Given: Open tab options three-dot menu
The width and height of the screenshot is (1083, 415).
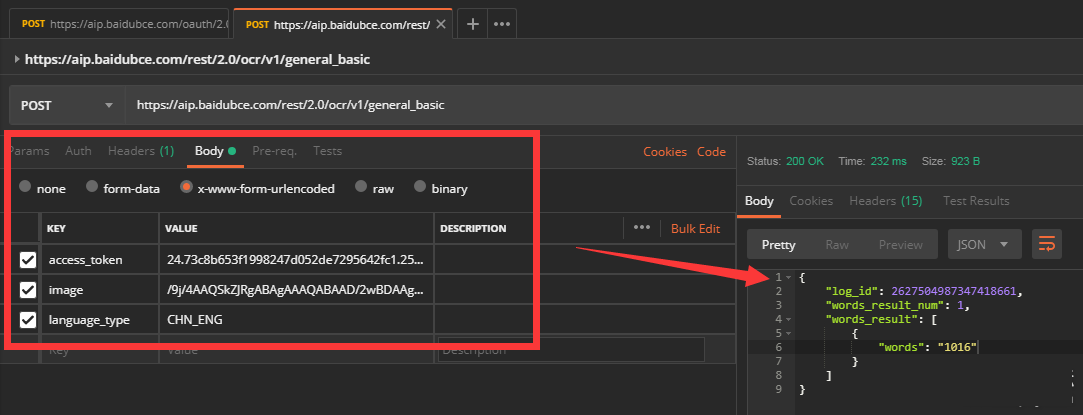Looking at the screenshot, I should coord(502,24).
